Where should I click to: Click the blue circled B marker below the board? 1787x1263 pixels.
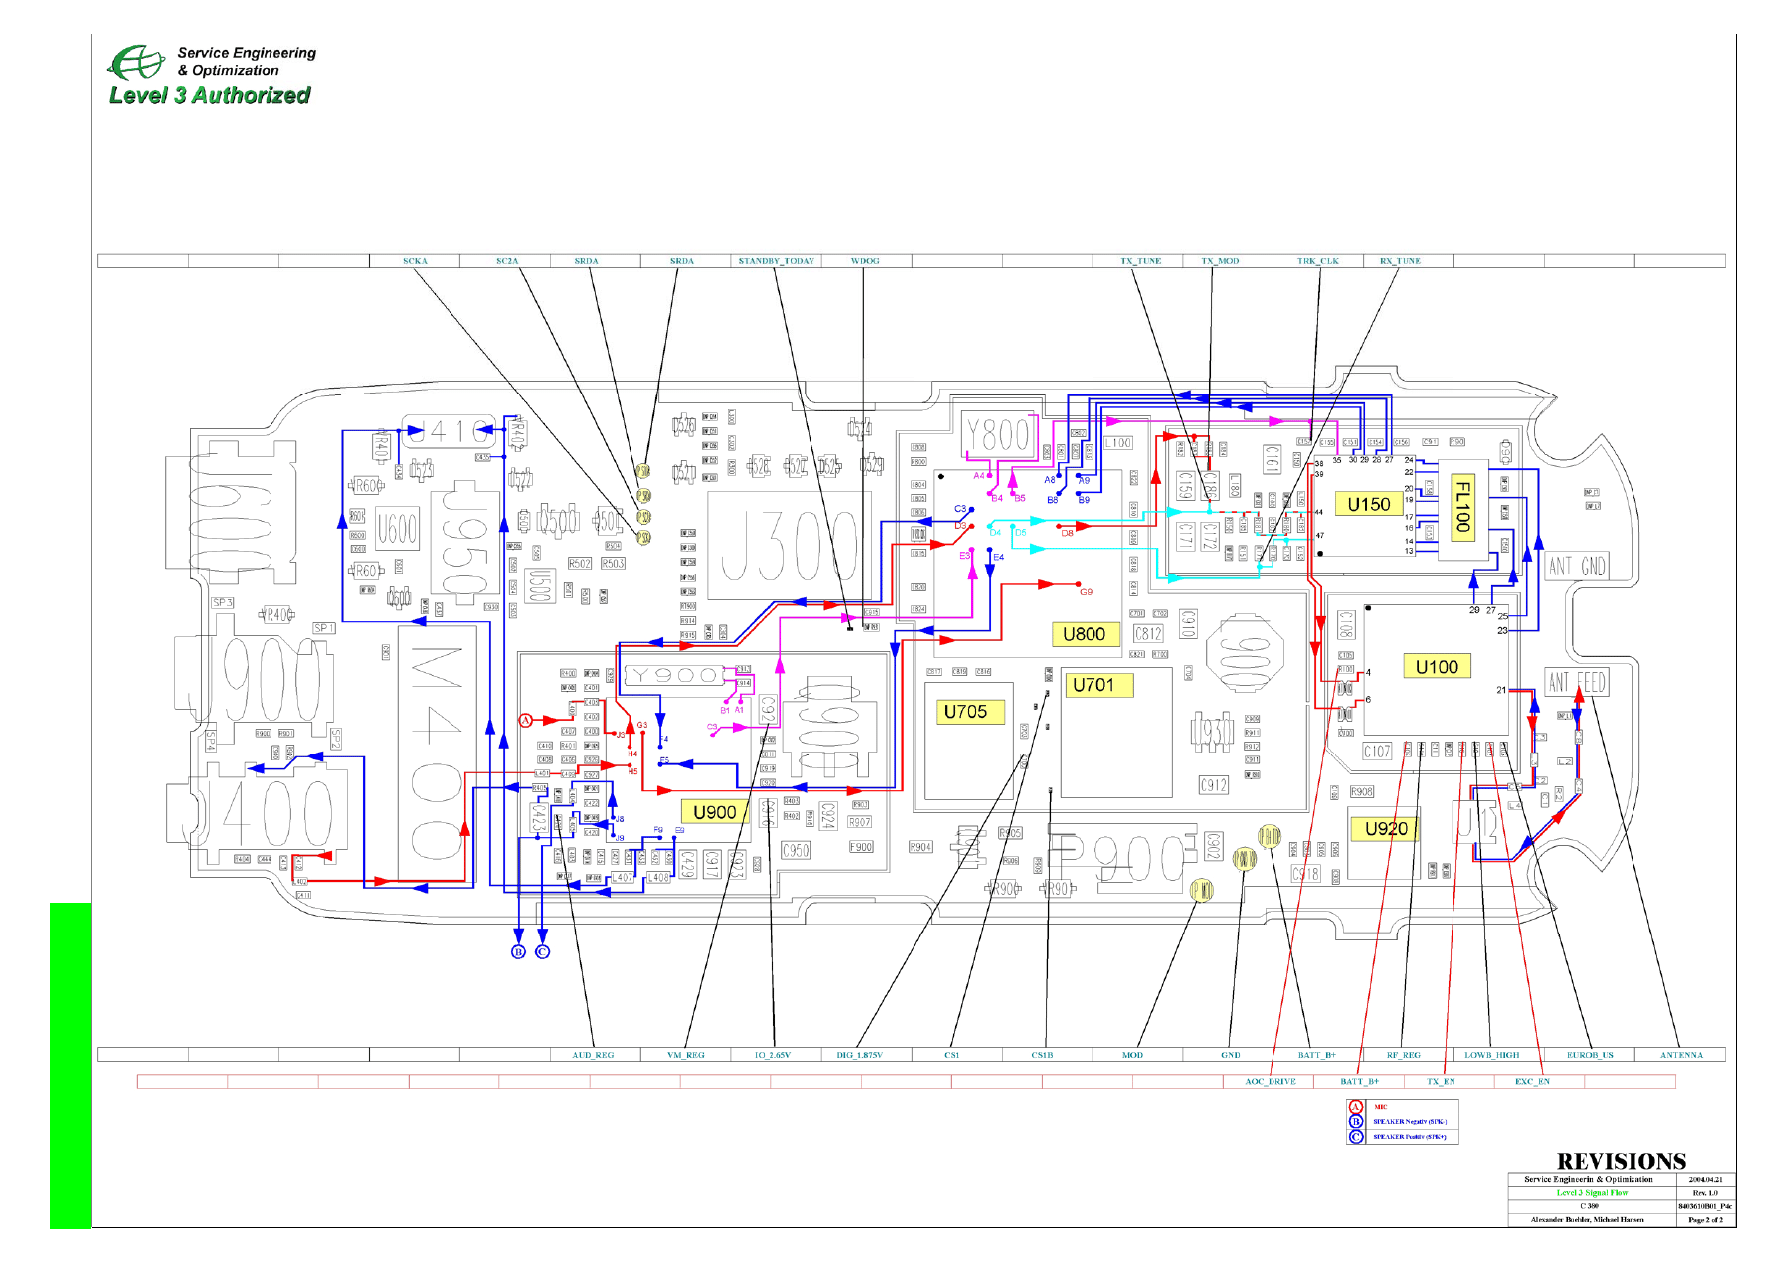click(518, 951)
